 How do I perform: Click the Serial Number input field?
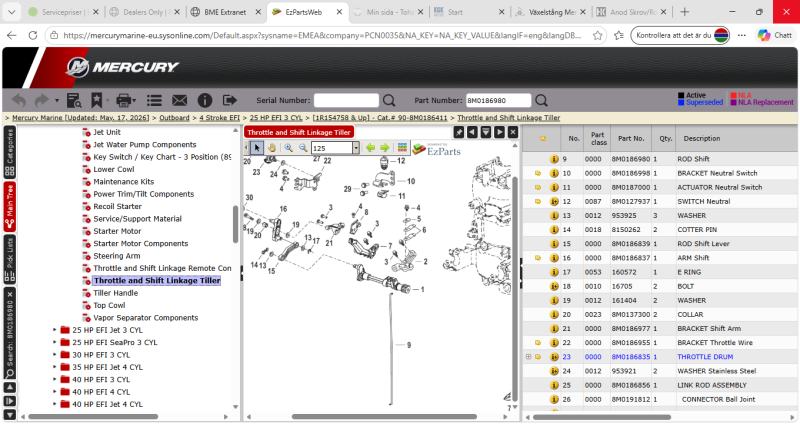(x=346, y=101)
